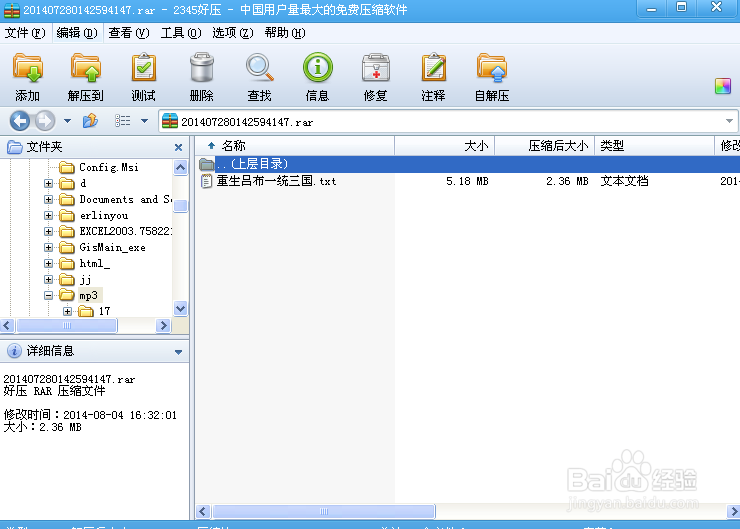Expand Documents and Settings folder node
Viewport: 740px width, 529px height.
tap(48, 199)
